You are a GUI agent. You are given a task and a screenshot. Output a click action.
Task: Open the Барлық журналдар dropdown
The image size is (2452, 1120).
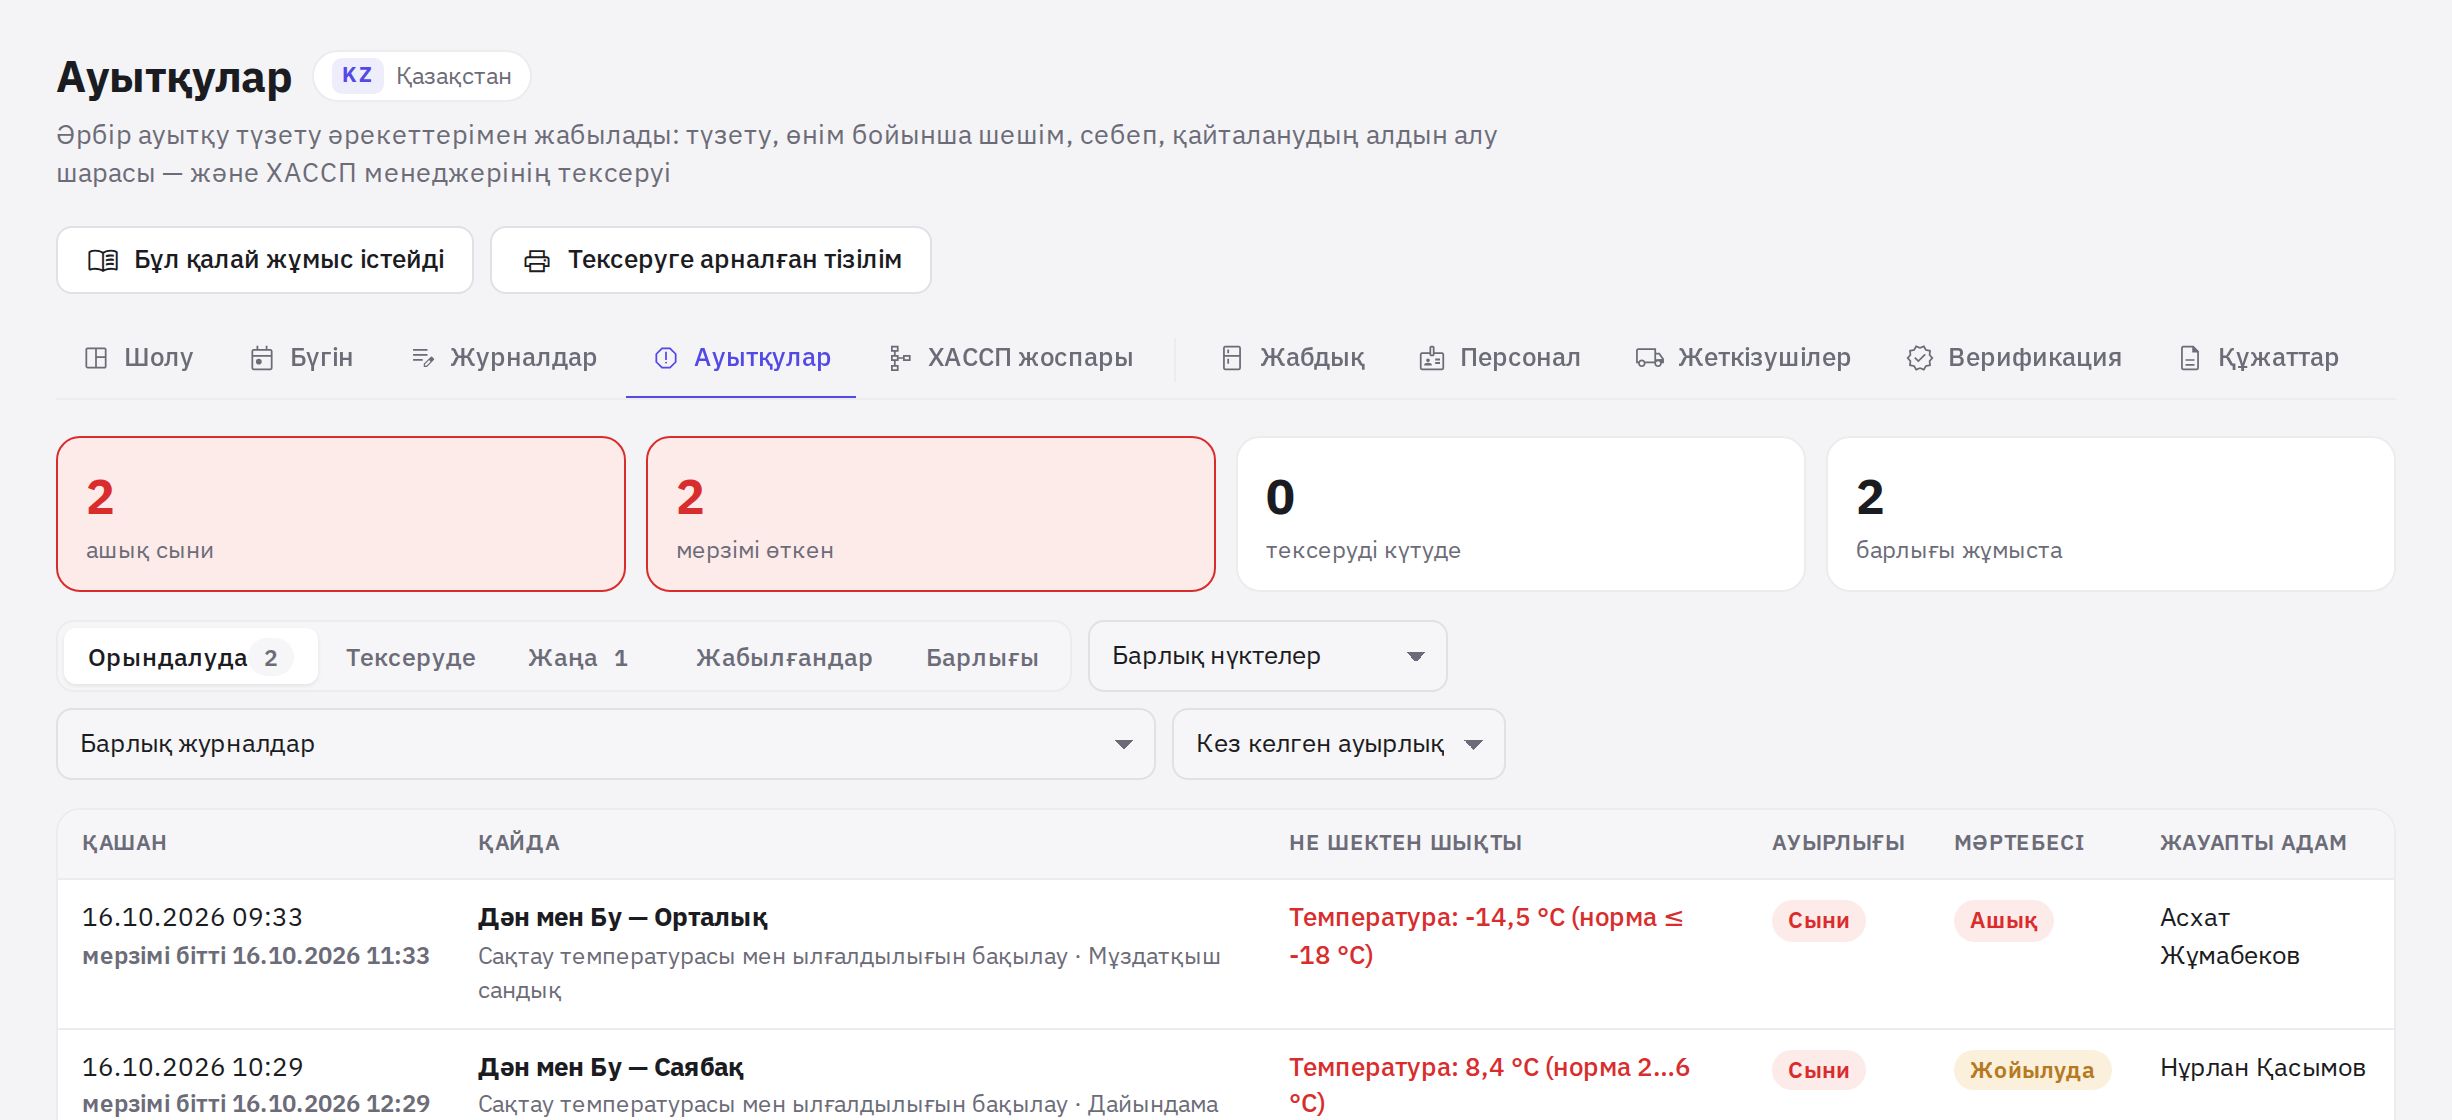click(x=606, y=744)
